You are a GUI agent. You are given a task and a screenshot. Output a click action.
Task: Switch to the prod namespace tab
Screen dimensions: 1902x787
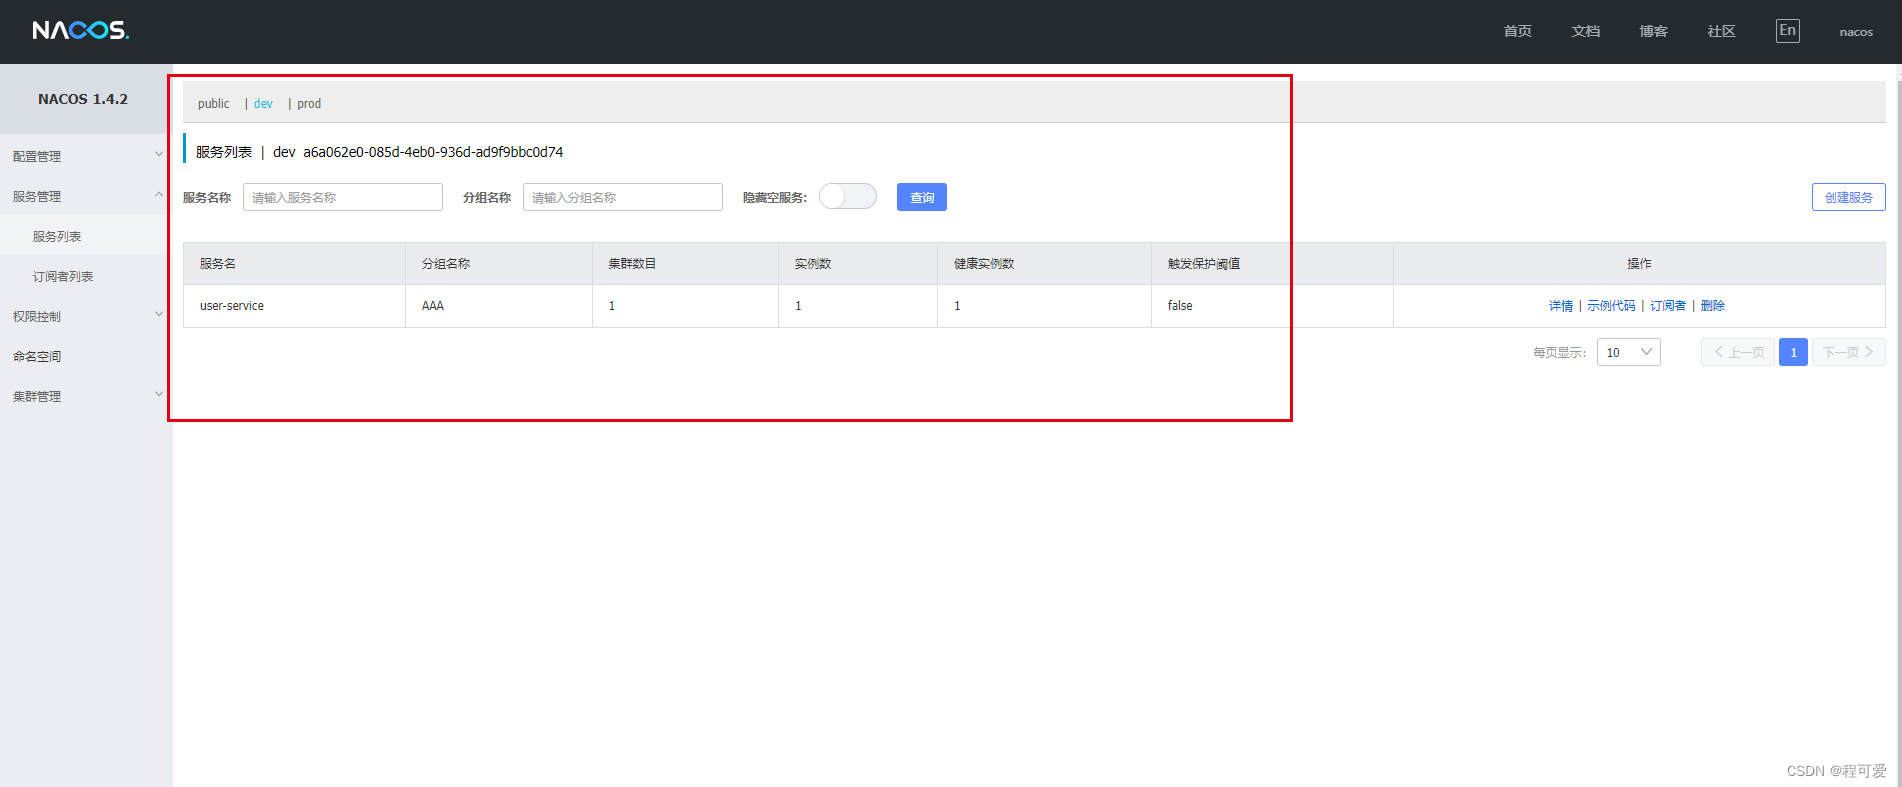pyautogui.click(x=309, y=104)
